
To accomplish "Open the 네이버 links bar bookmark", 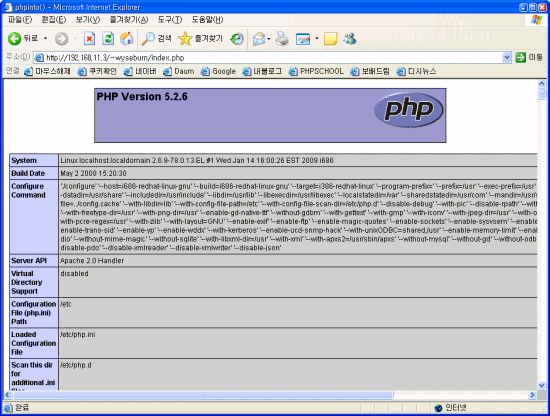I will point(140,71).
